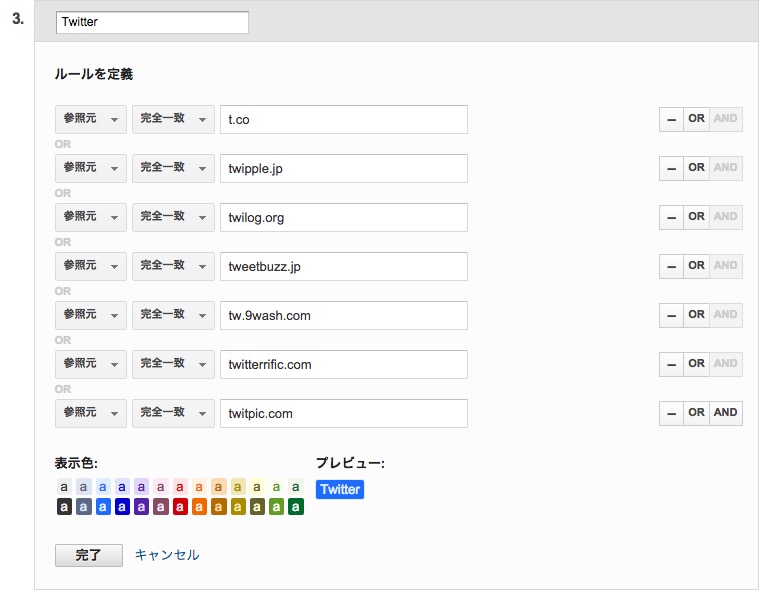This screenshot has height=594, width=765.
Task: Open 参照元 dropdown in the tw.9wash.com row
Action: tap(91, 316)
